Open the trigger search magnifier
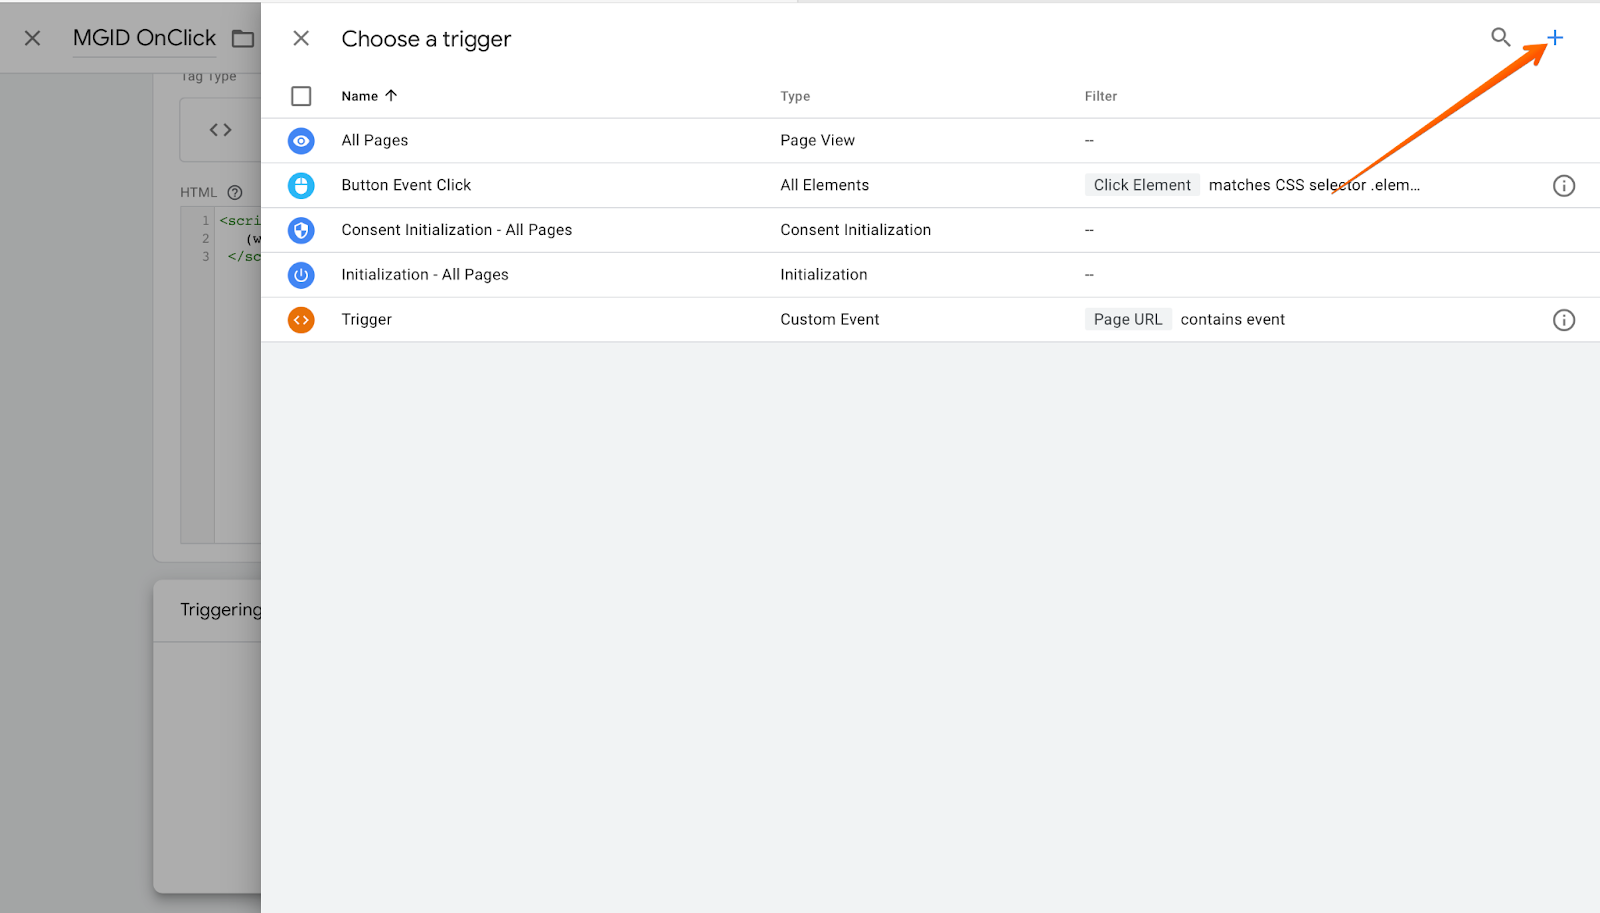 pyautogui.click(x=1500, y=38)
